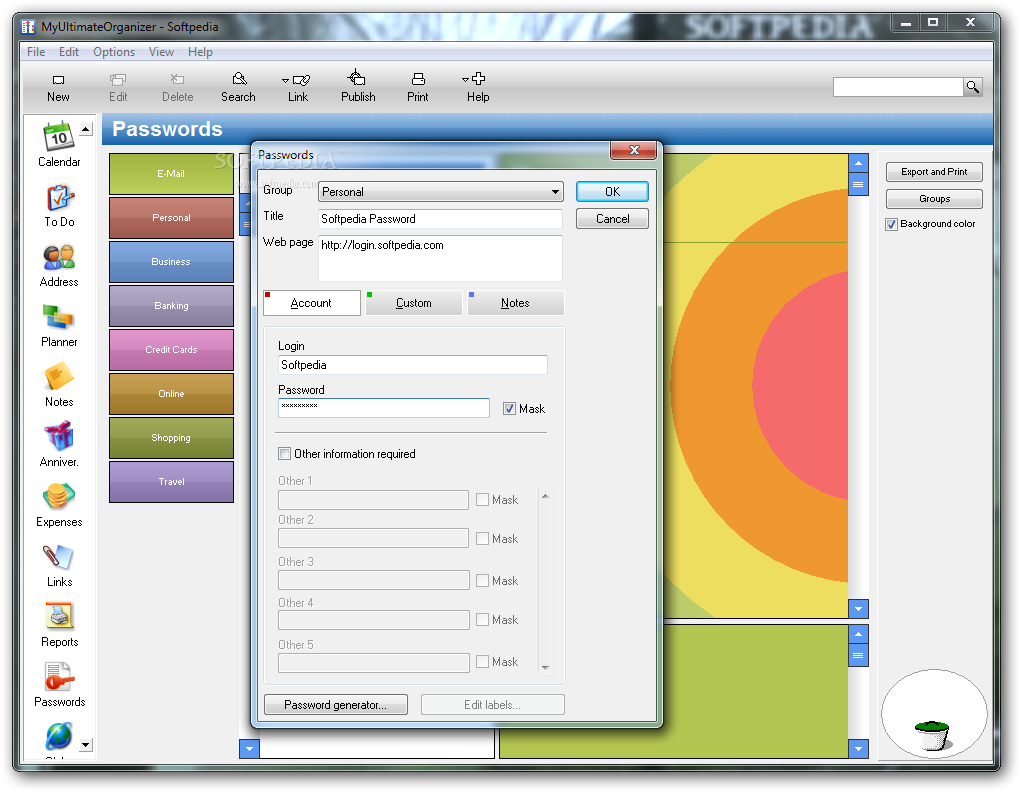Open the Group dropdown showing Personal
The image size is (1021, 792).
click(x=441, y=191)
